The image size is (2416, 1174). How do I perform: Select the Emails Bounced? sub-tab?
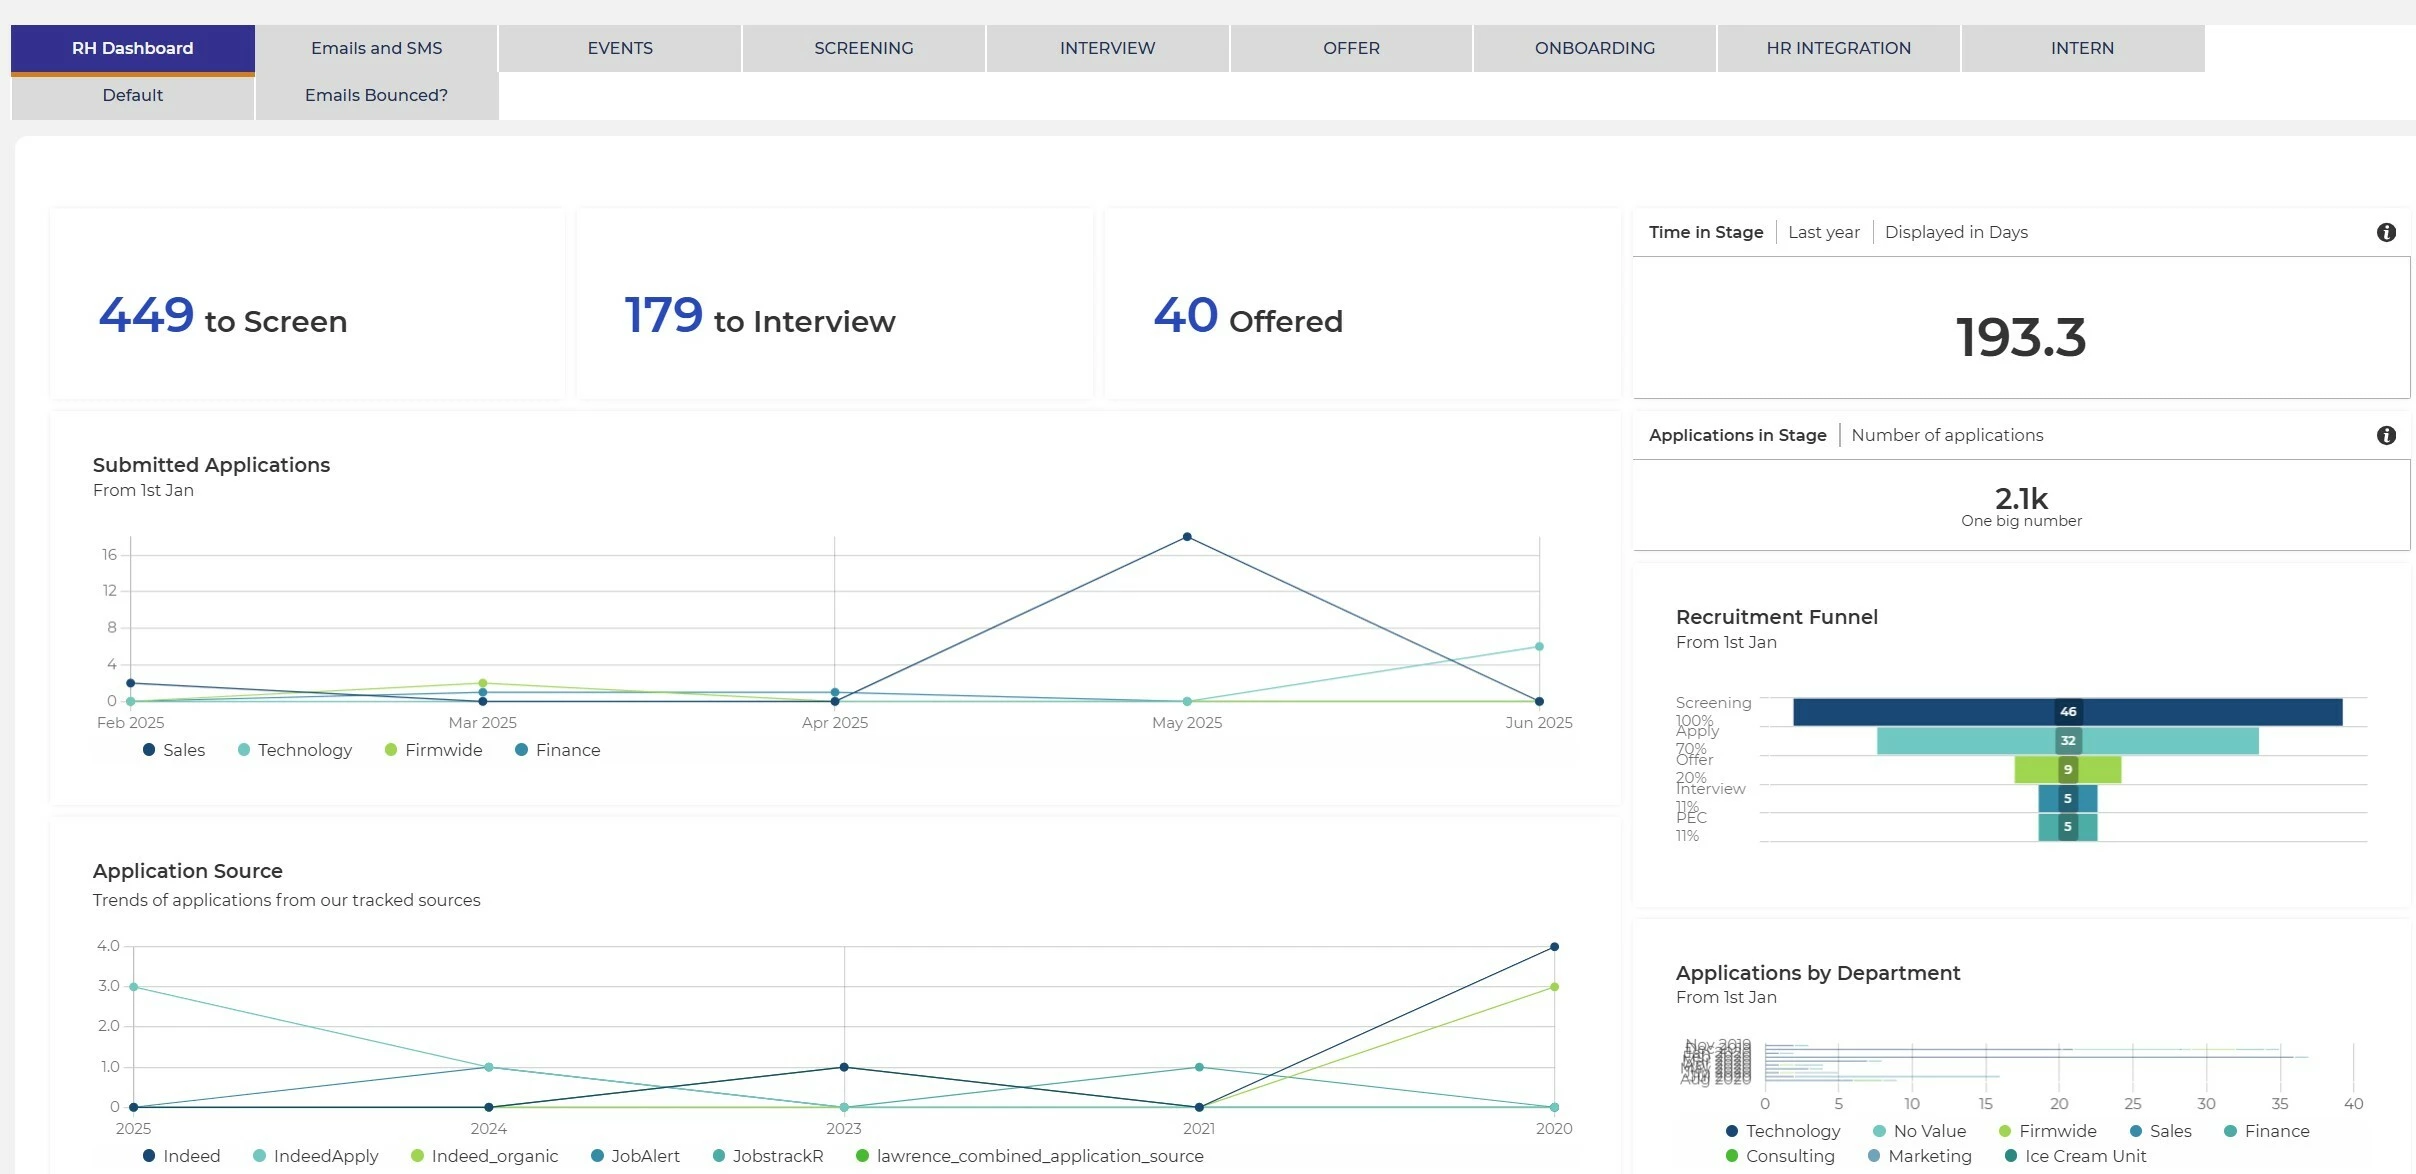pyautogui.click(x=376, y=95)
